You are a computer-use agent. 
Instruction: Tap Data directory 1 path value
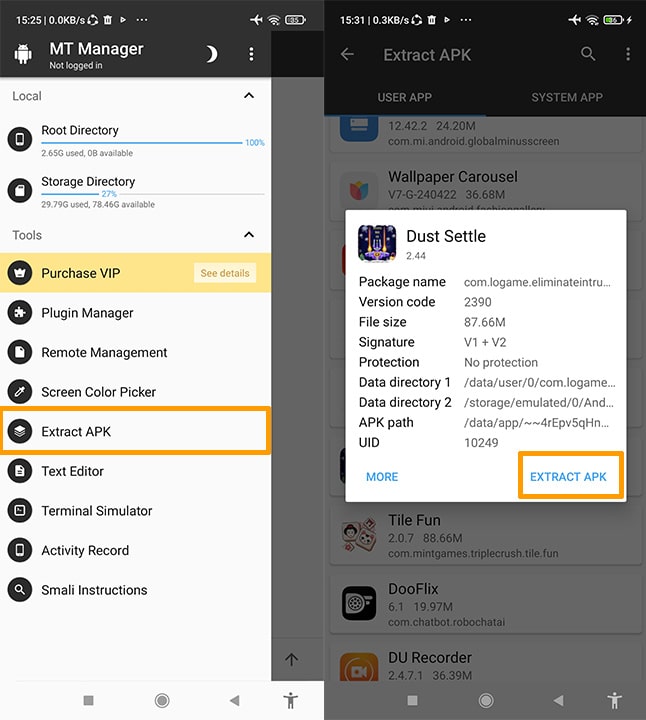(539, 382)
